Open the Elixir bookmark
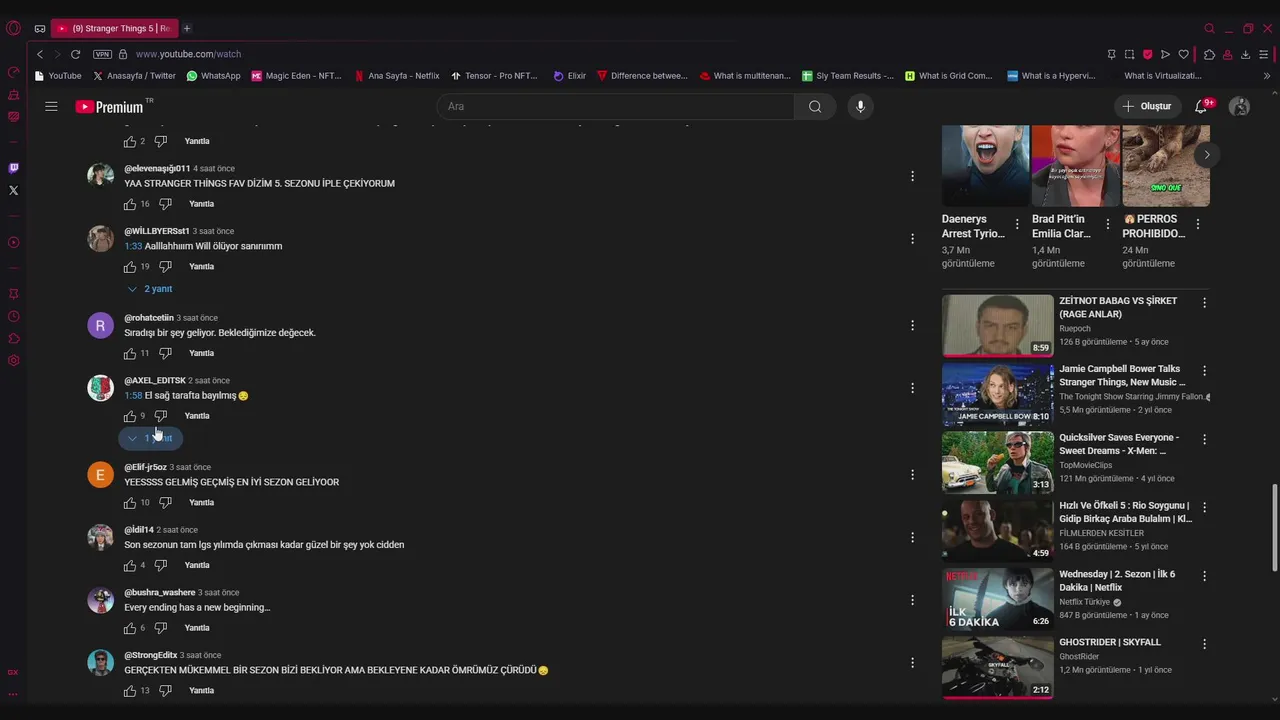 pyautogui.click(x=569, y=76)
